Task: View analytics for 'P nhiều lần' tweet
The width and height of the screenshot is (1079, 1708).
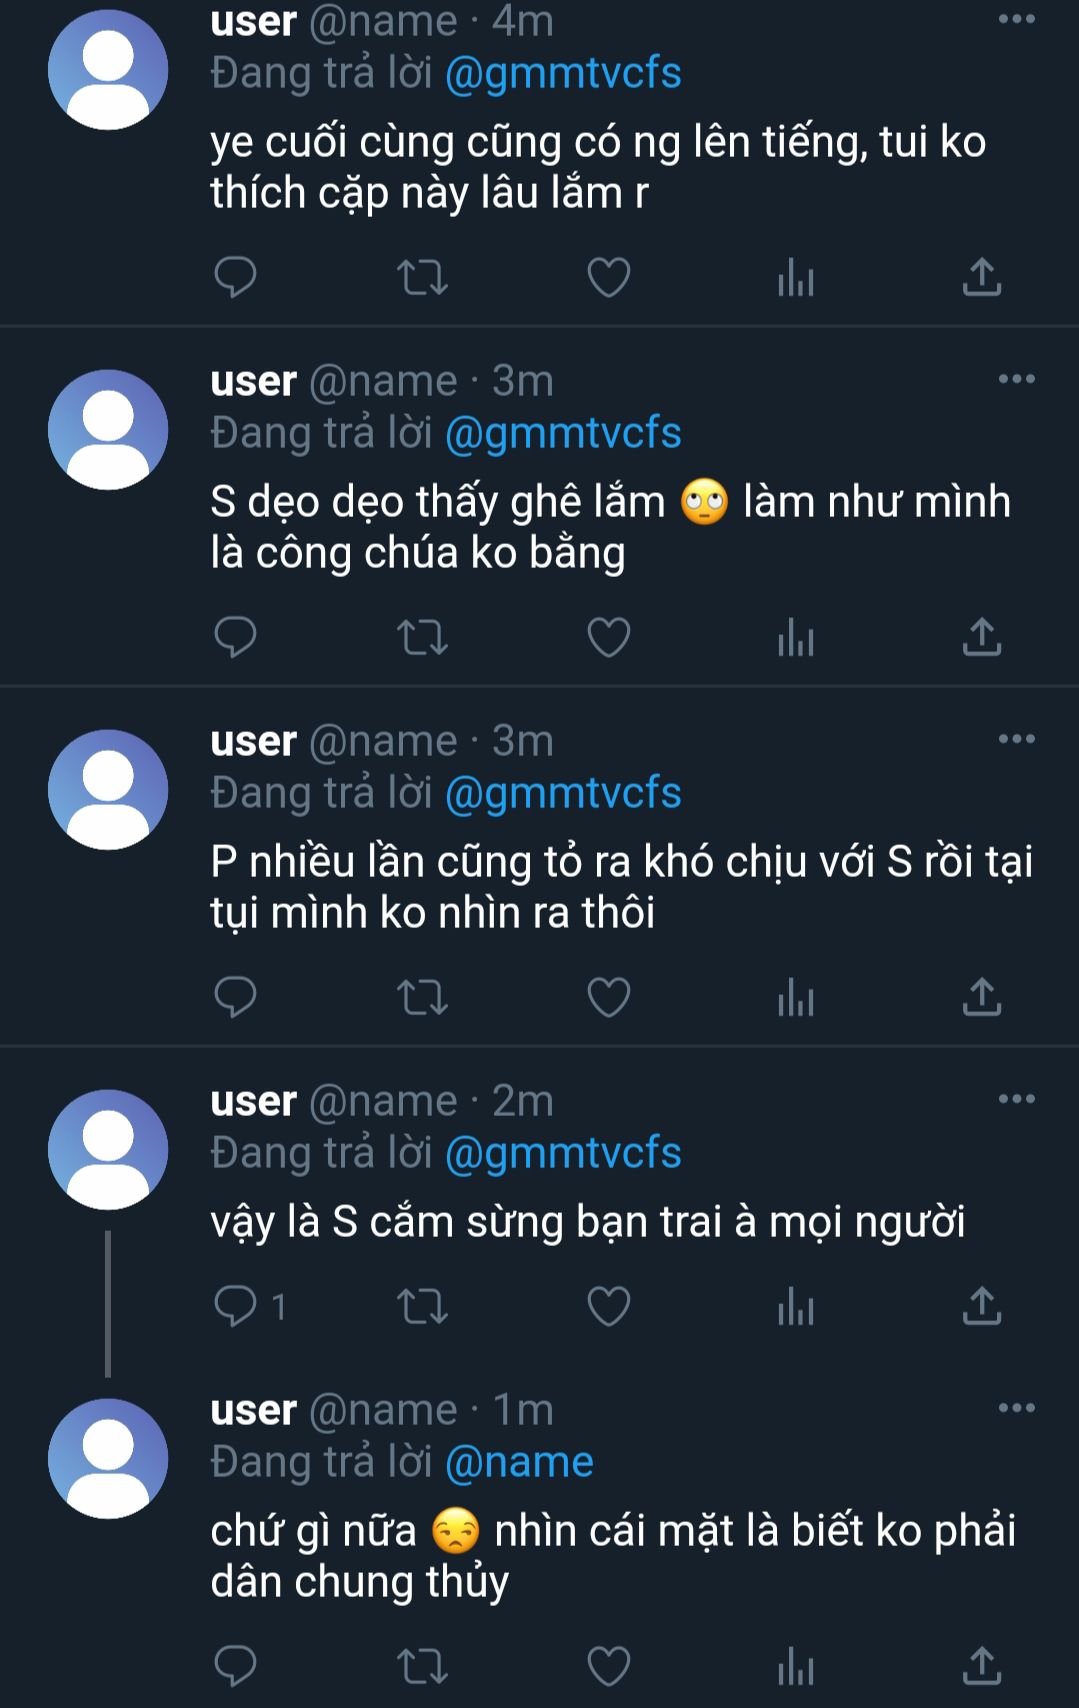Action: click(796, 997)
